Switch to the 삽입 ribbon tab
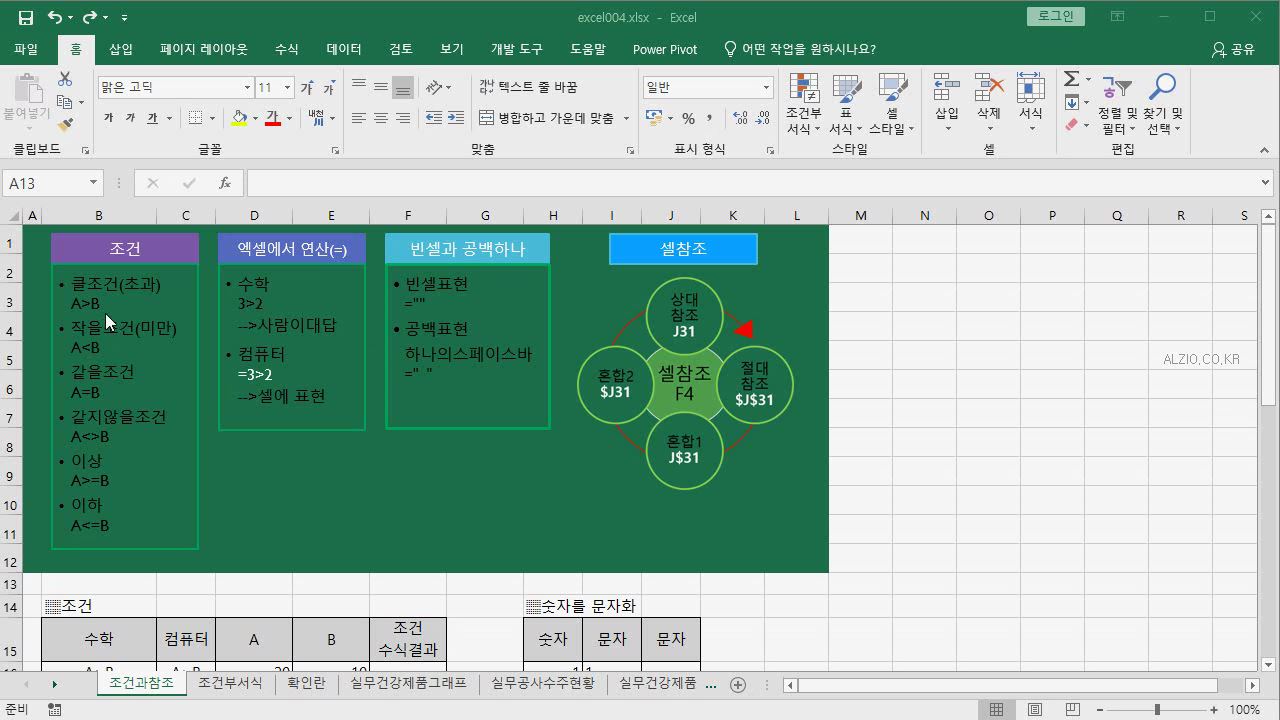 point(121,49)
